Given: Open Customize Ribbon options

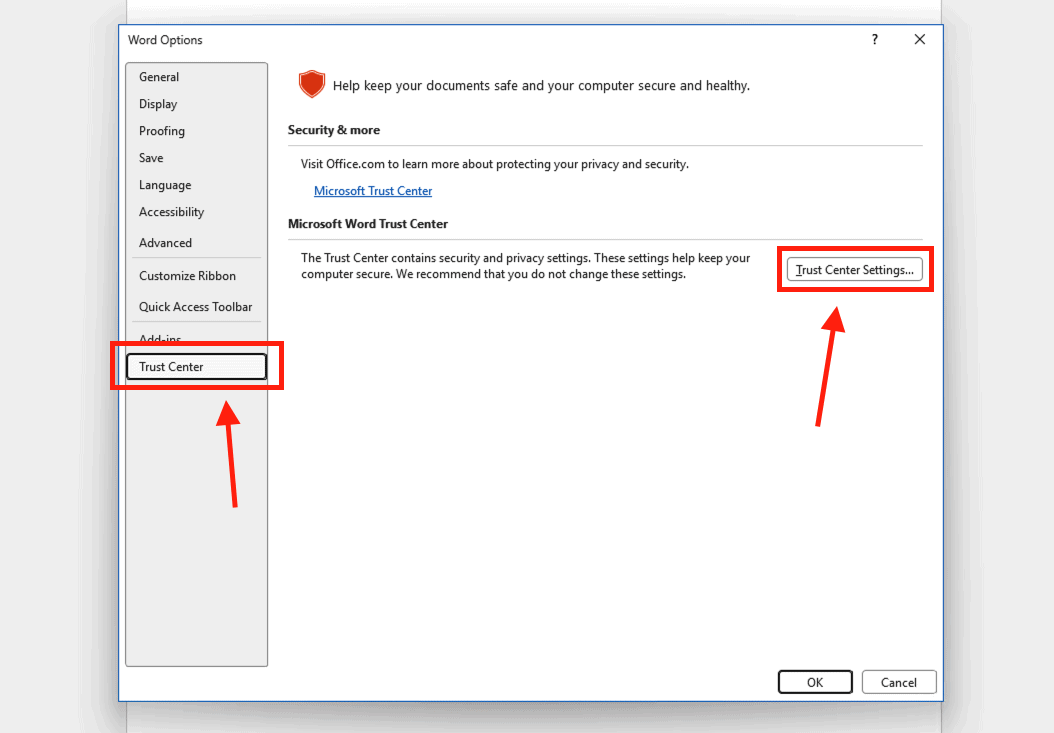Looking at the screenshot, I should pos(196,276).
